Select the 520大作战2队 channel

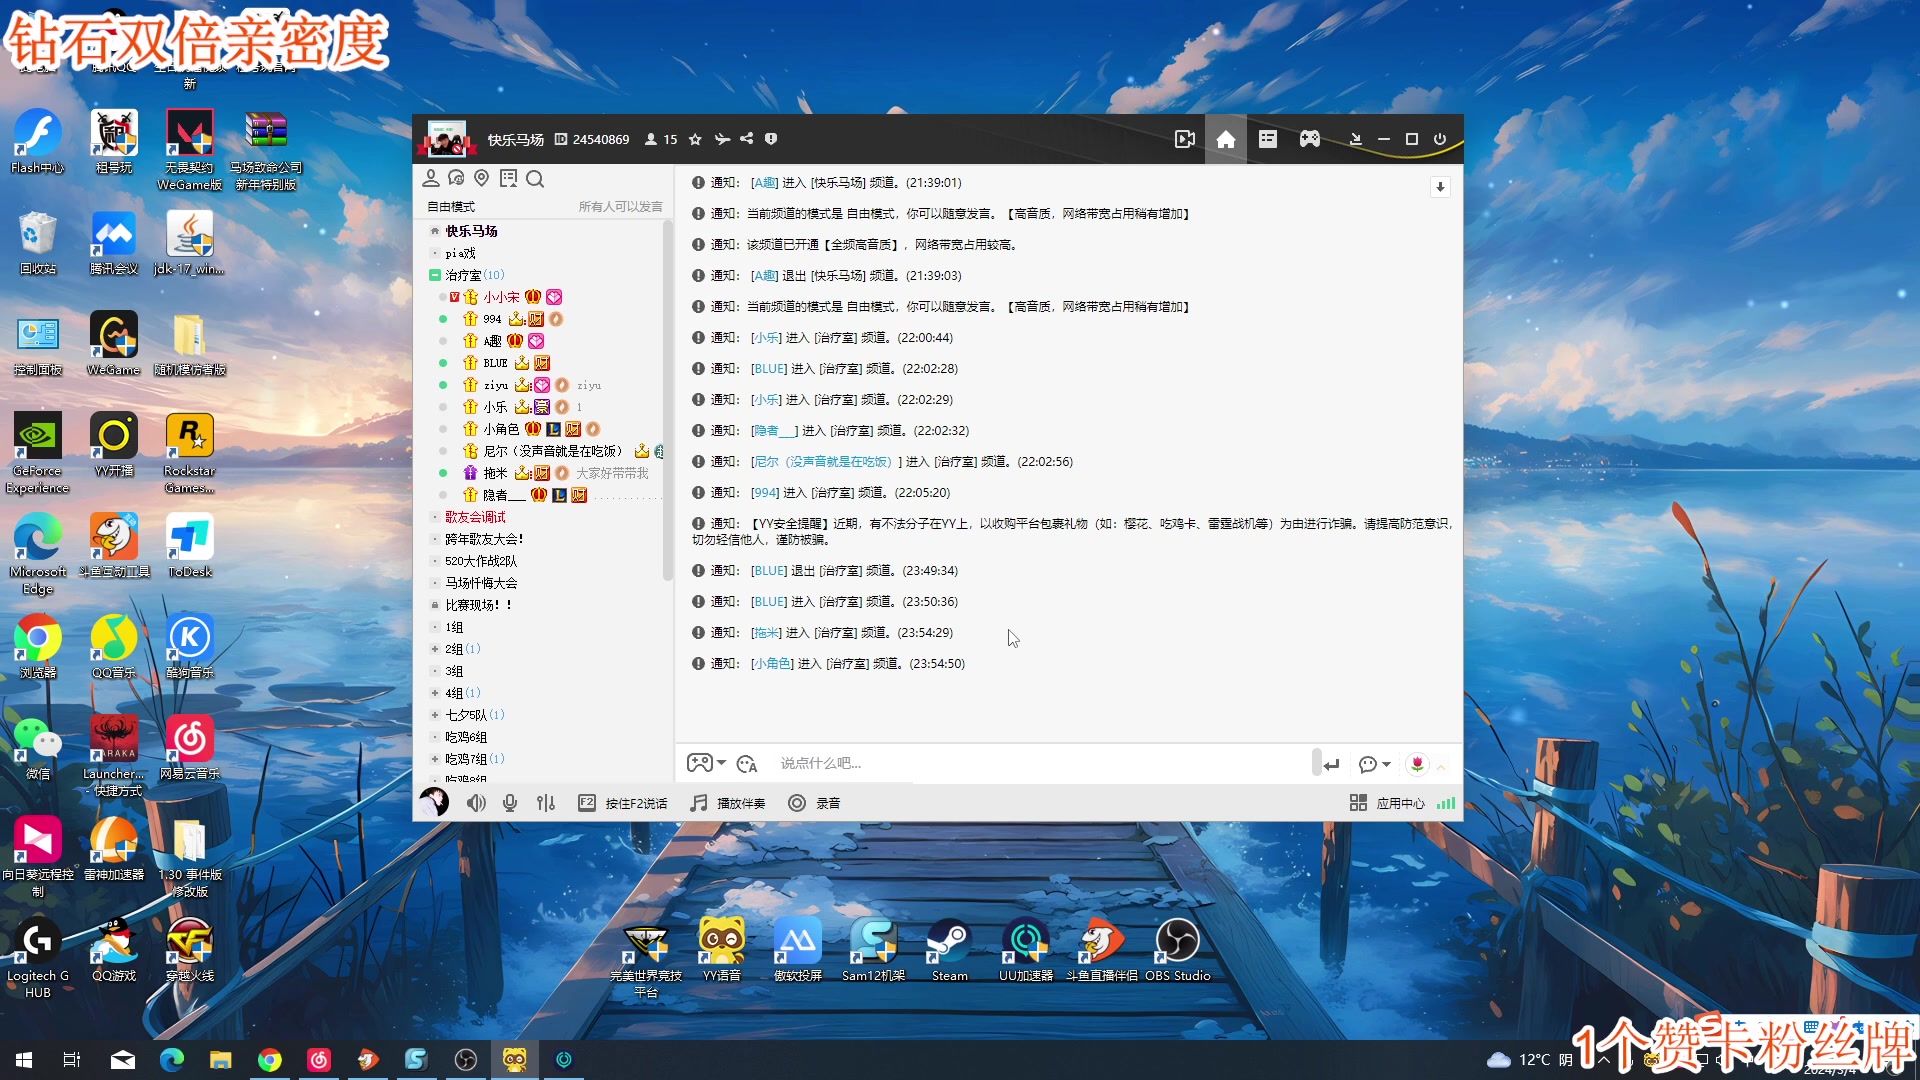[x=481, y=561]
